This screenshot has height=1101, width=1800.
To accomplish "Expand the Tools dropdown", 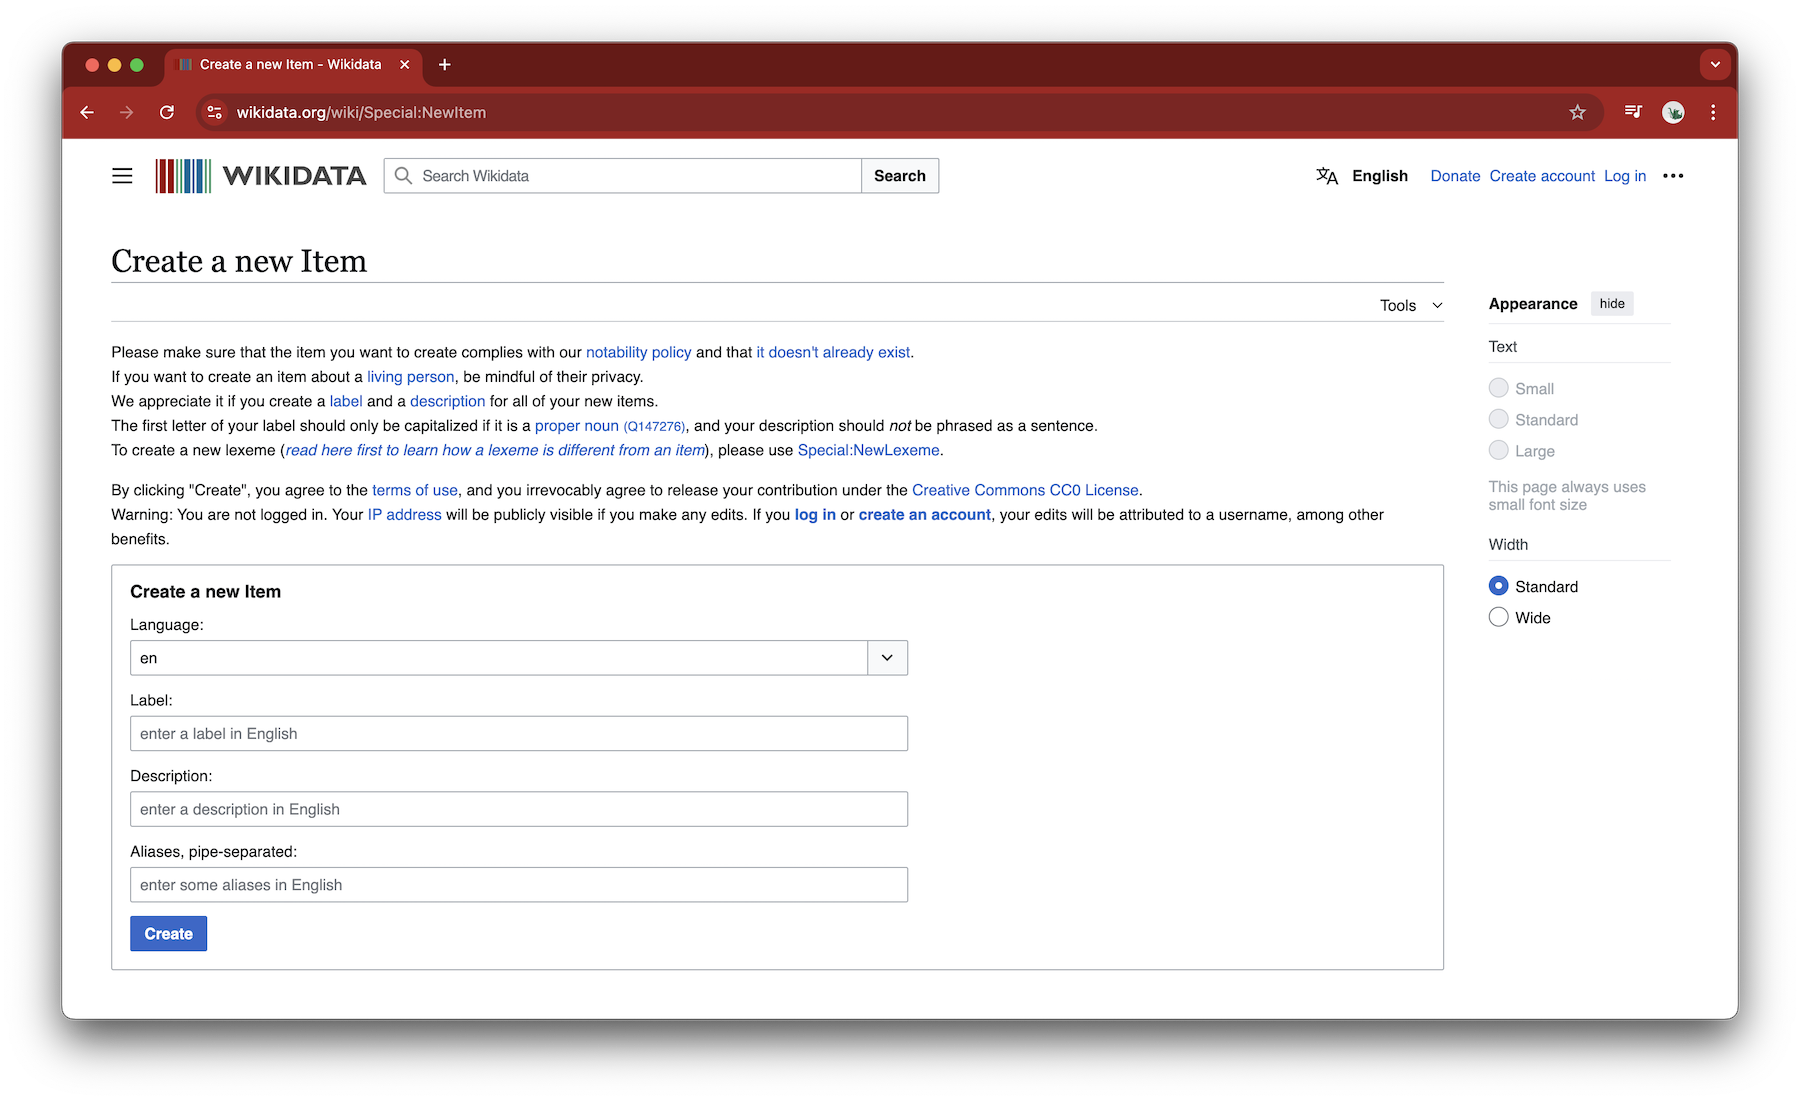I will point(1411,305).
